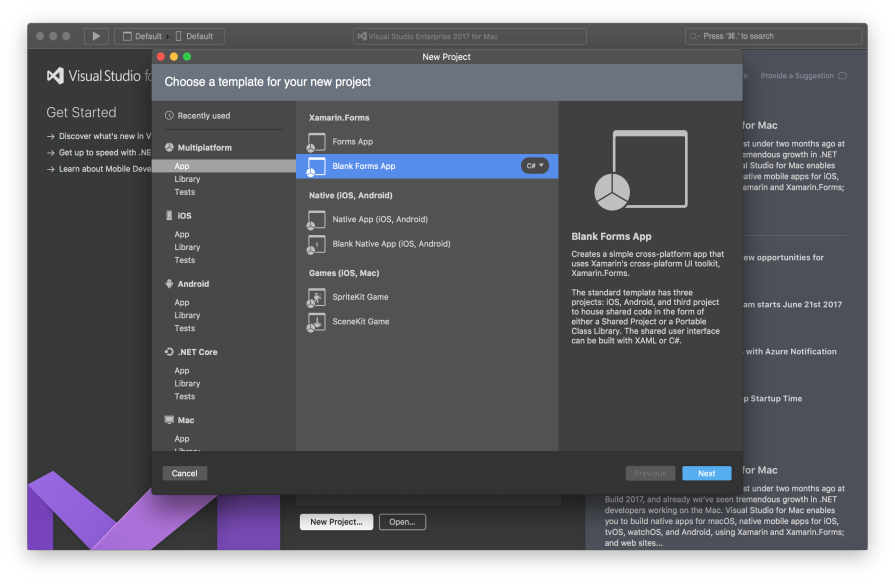Open the C# language dropdown
Viewport: 895px width, 584px height.
click(x=535, y=166)
